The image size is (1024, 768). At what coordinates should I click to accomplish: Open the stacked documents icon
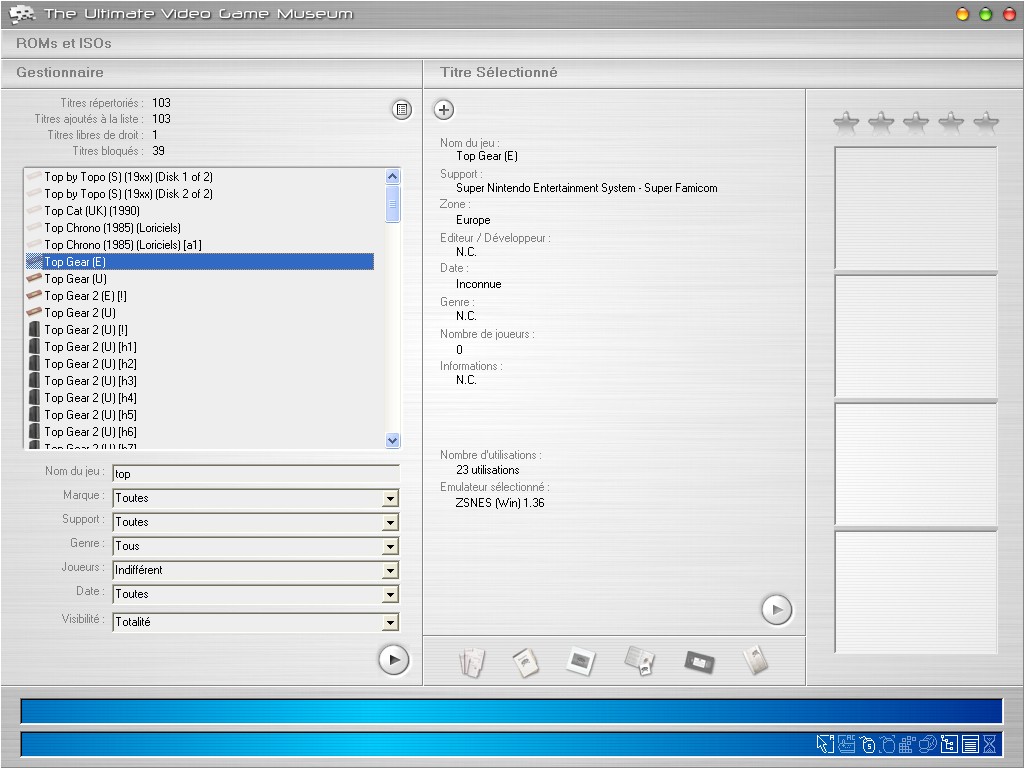tap(472, 662)
